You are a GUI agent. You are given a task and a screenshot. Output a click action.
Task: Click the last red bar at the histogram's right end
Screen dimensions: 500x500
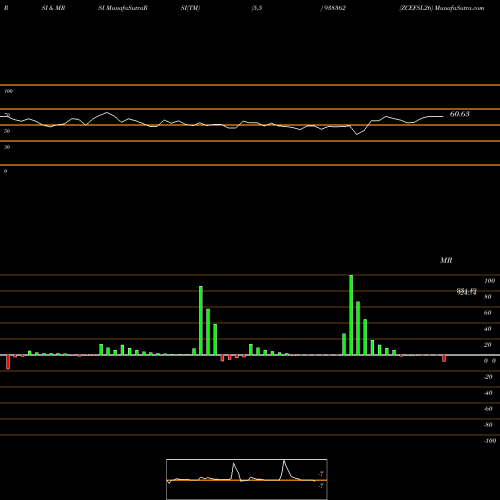tap(444, 358)
